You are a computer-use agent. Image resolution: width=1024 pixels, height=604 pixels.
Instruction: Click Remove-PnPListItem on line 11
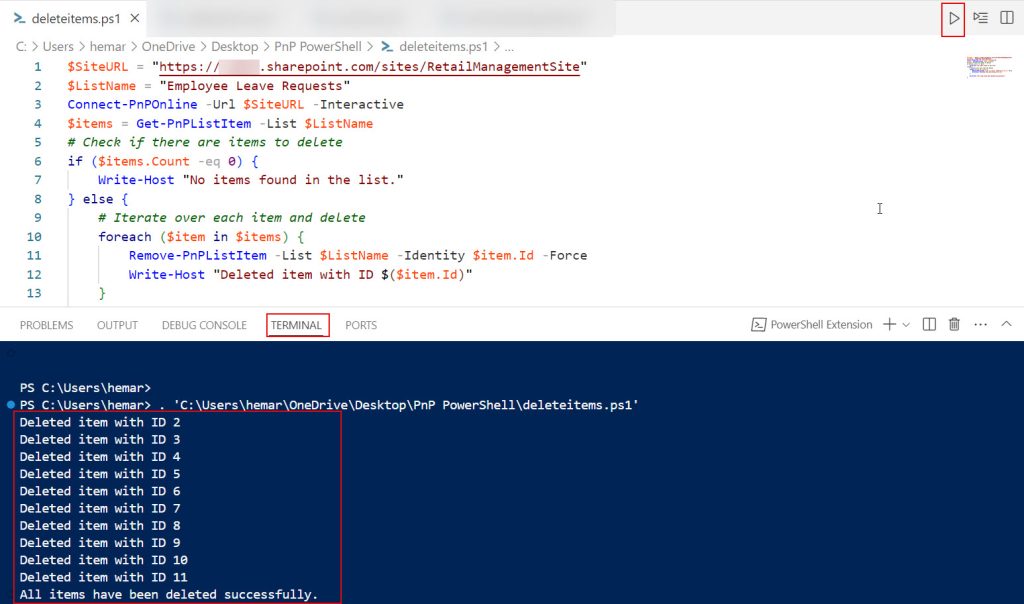coord(197,256)
